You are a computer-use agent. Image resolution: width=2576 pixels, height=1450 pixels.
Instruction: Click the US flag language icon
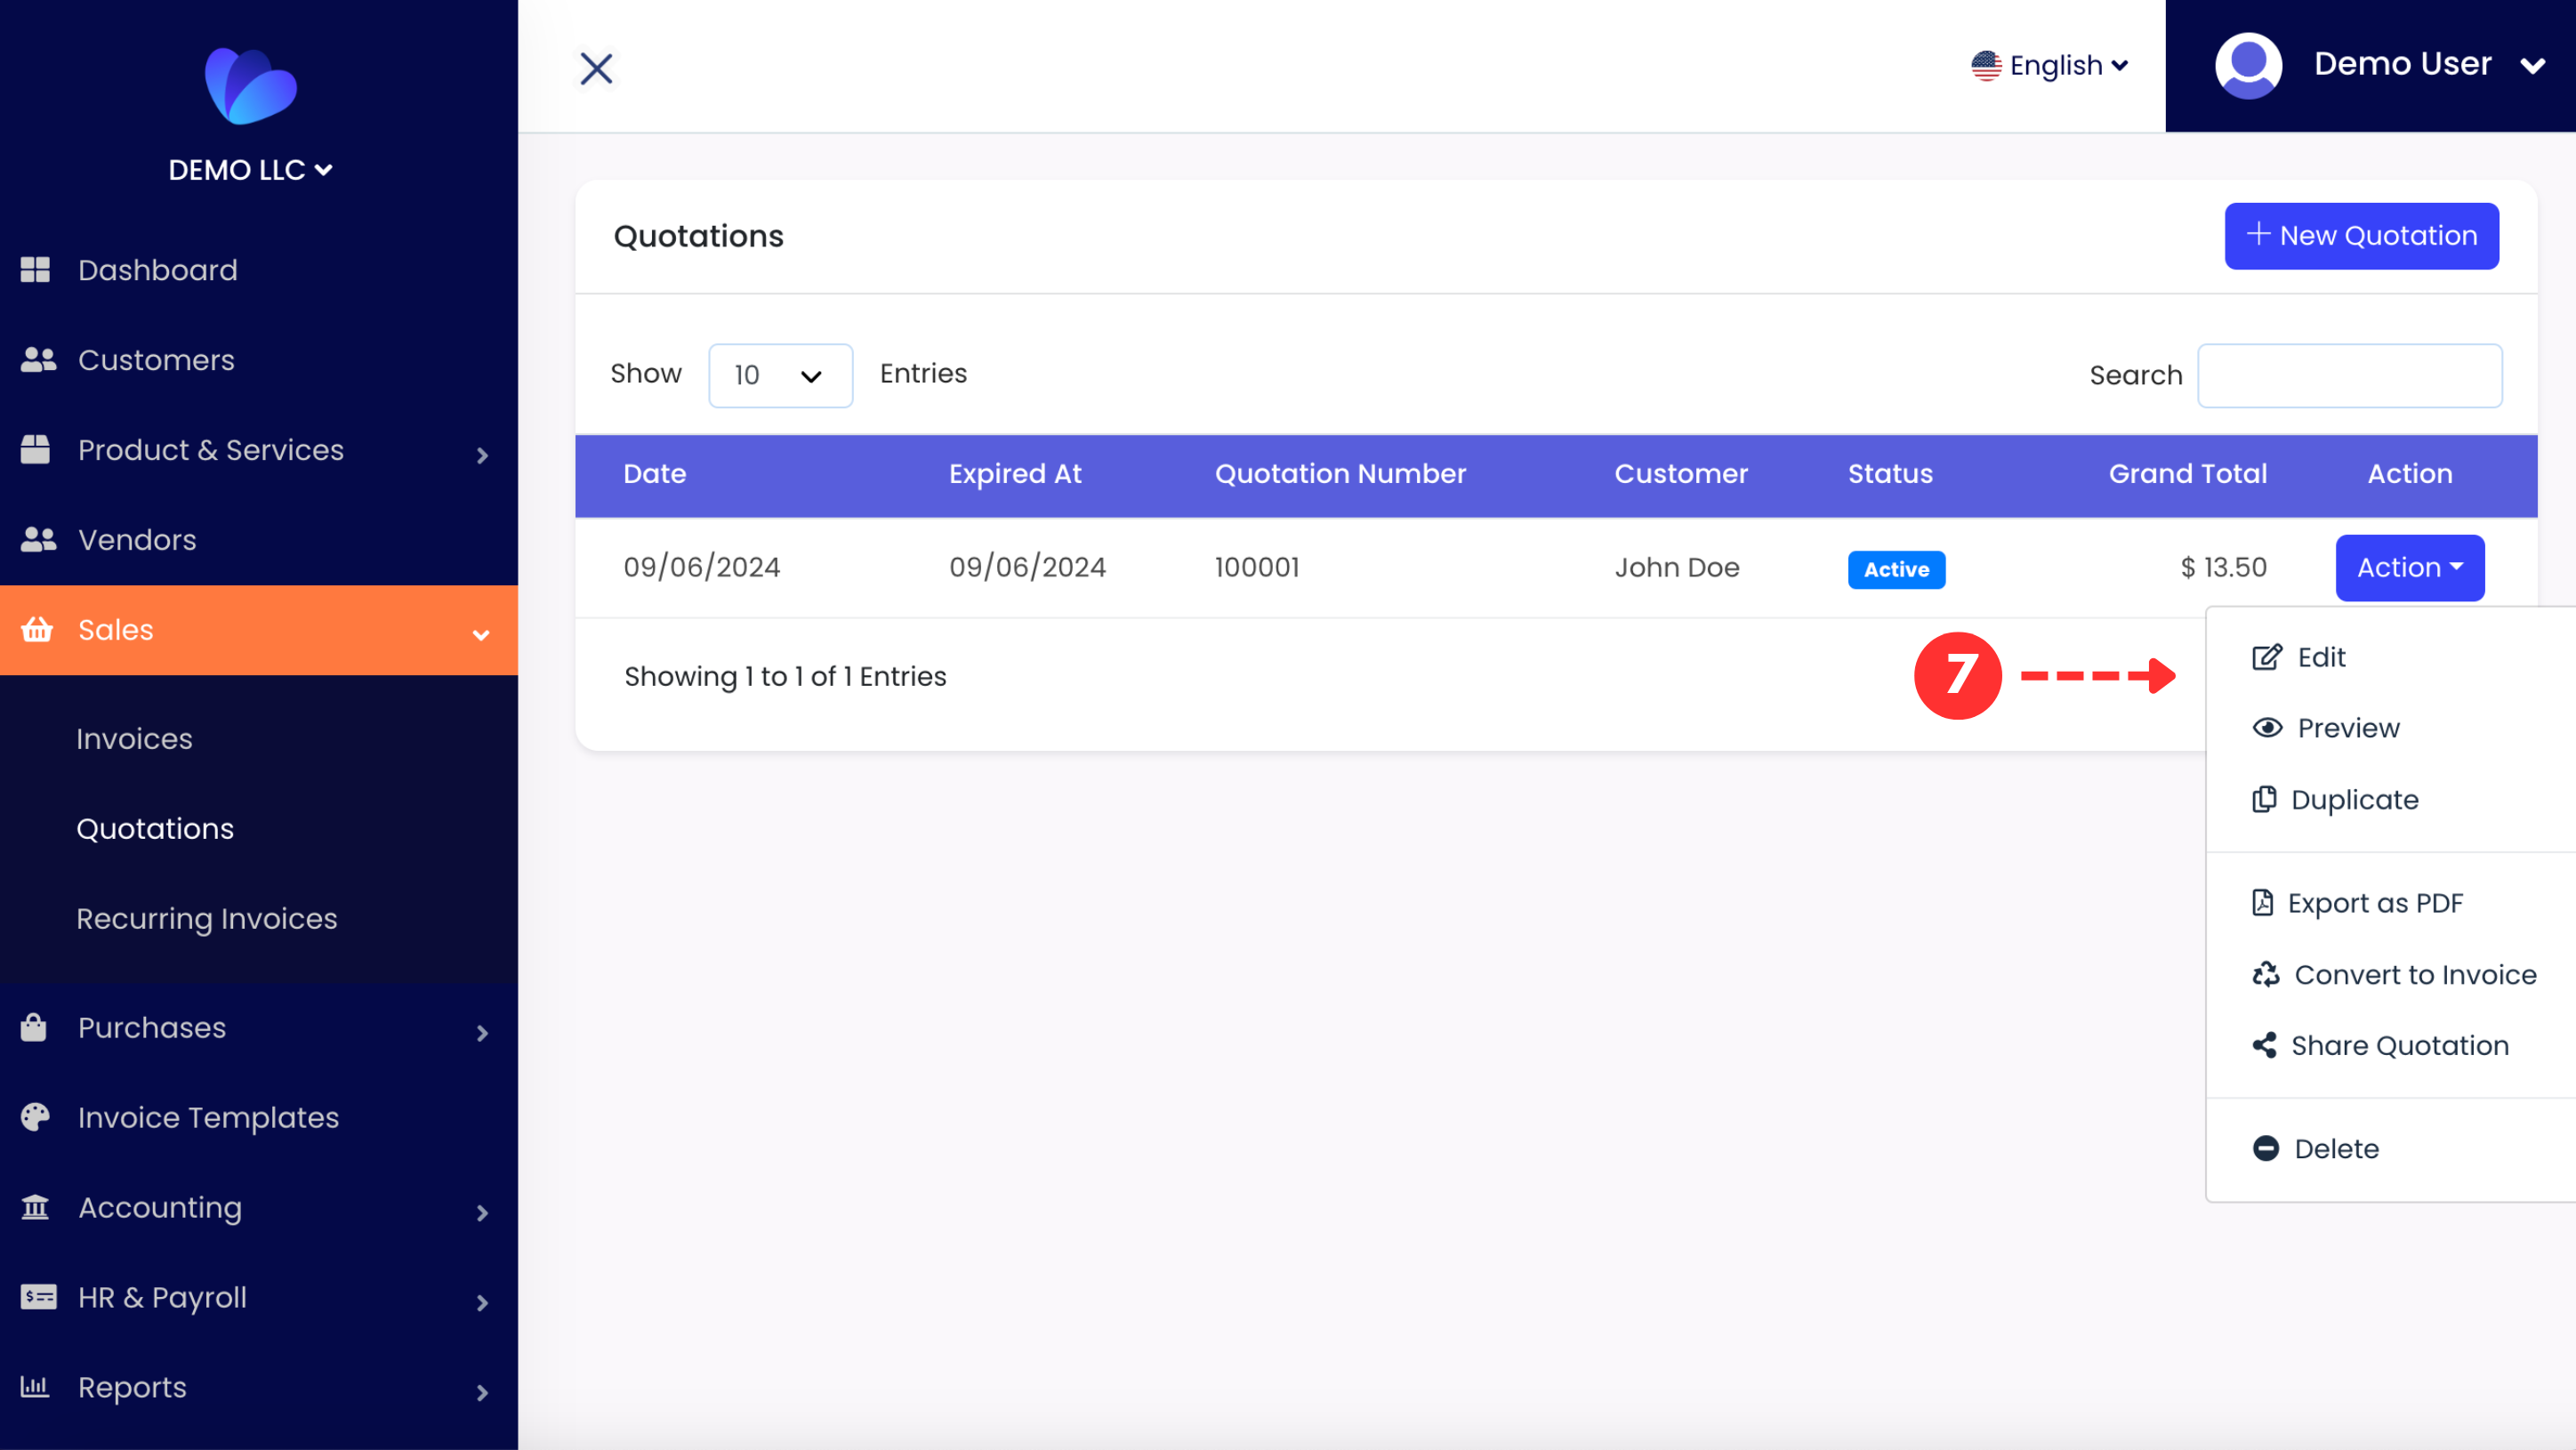(x=1986, y=66)
